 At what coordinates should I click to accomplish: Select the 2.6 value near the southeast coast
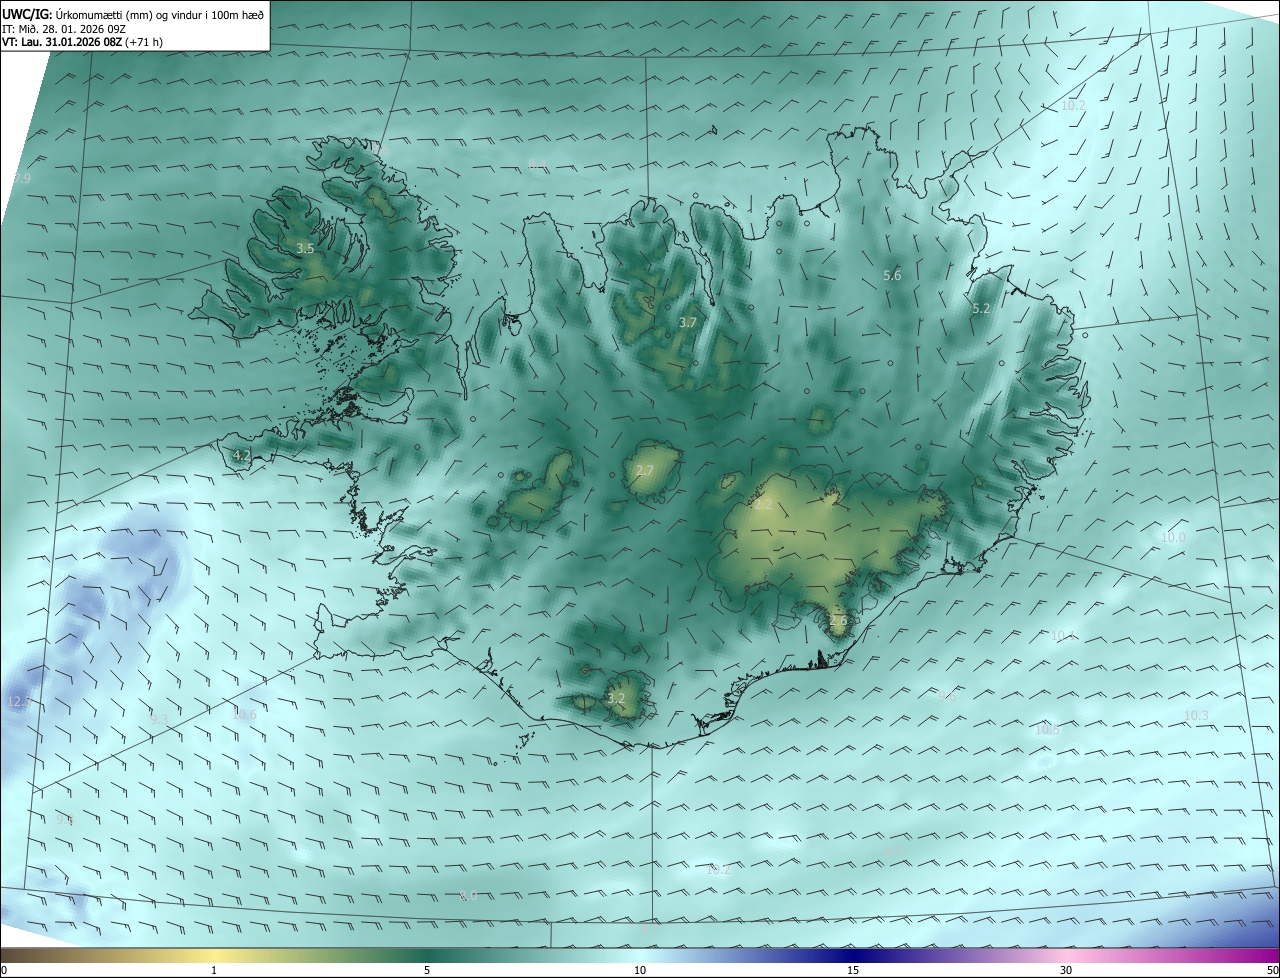tap(838, 620)
